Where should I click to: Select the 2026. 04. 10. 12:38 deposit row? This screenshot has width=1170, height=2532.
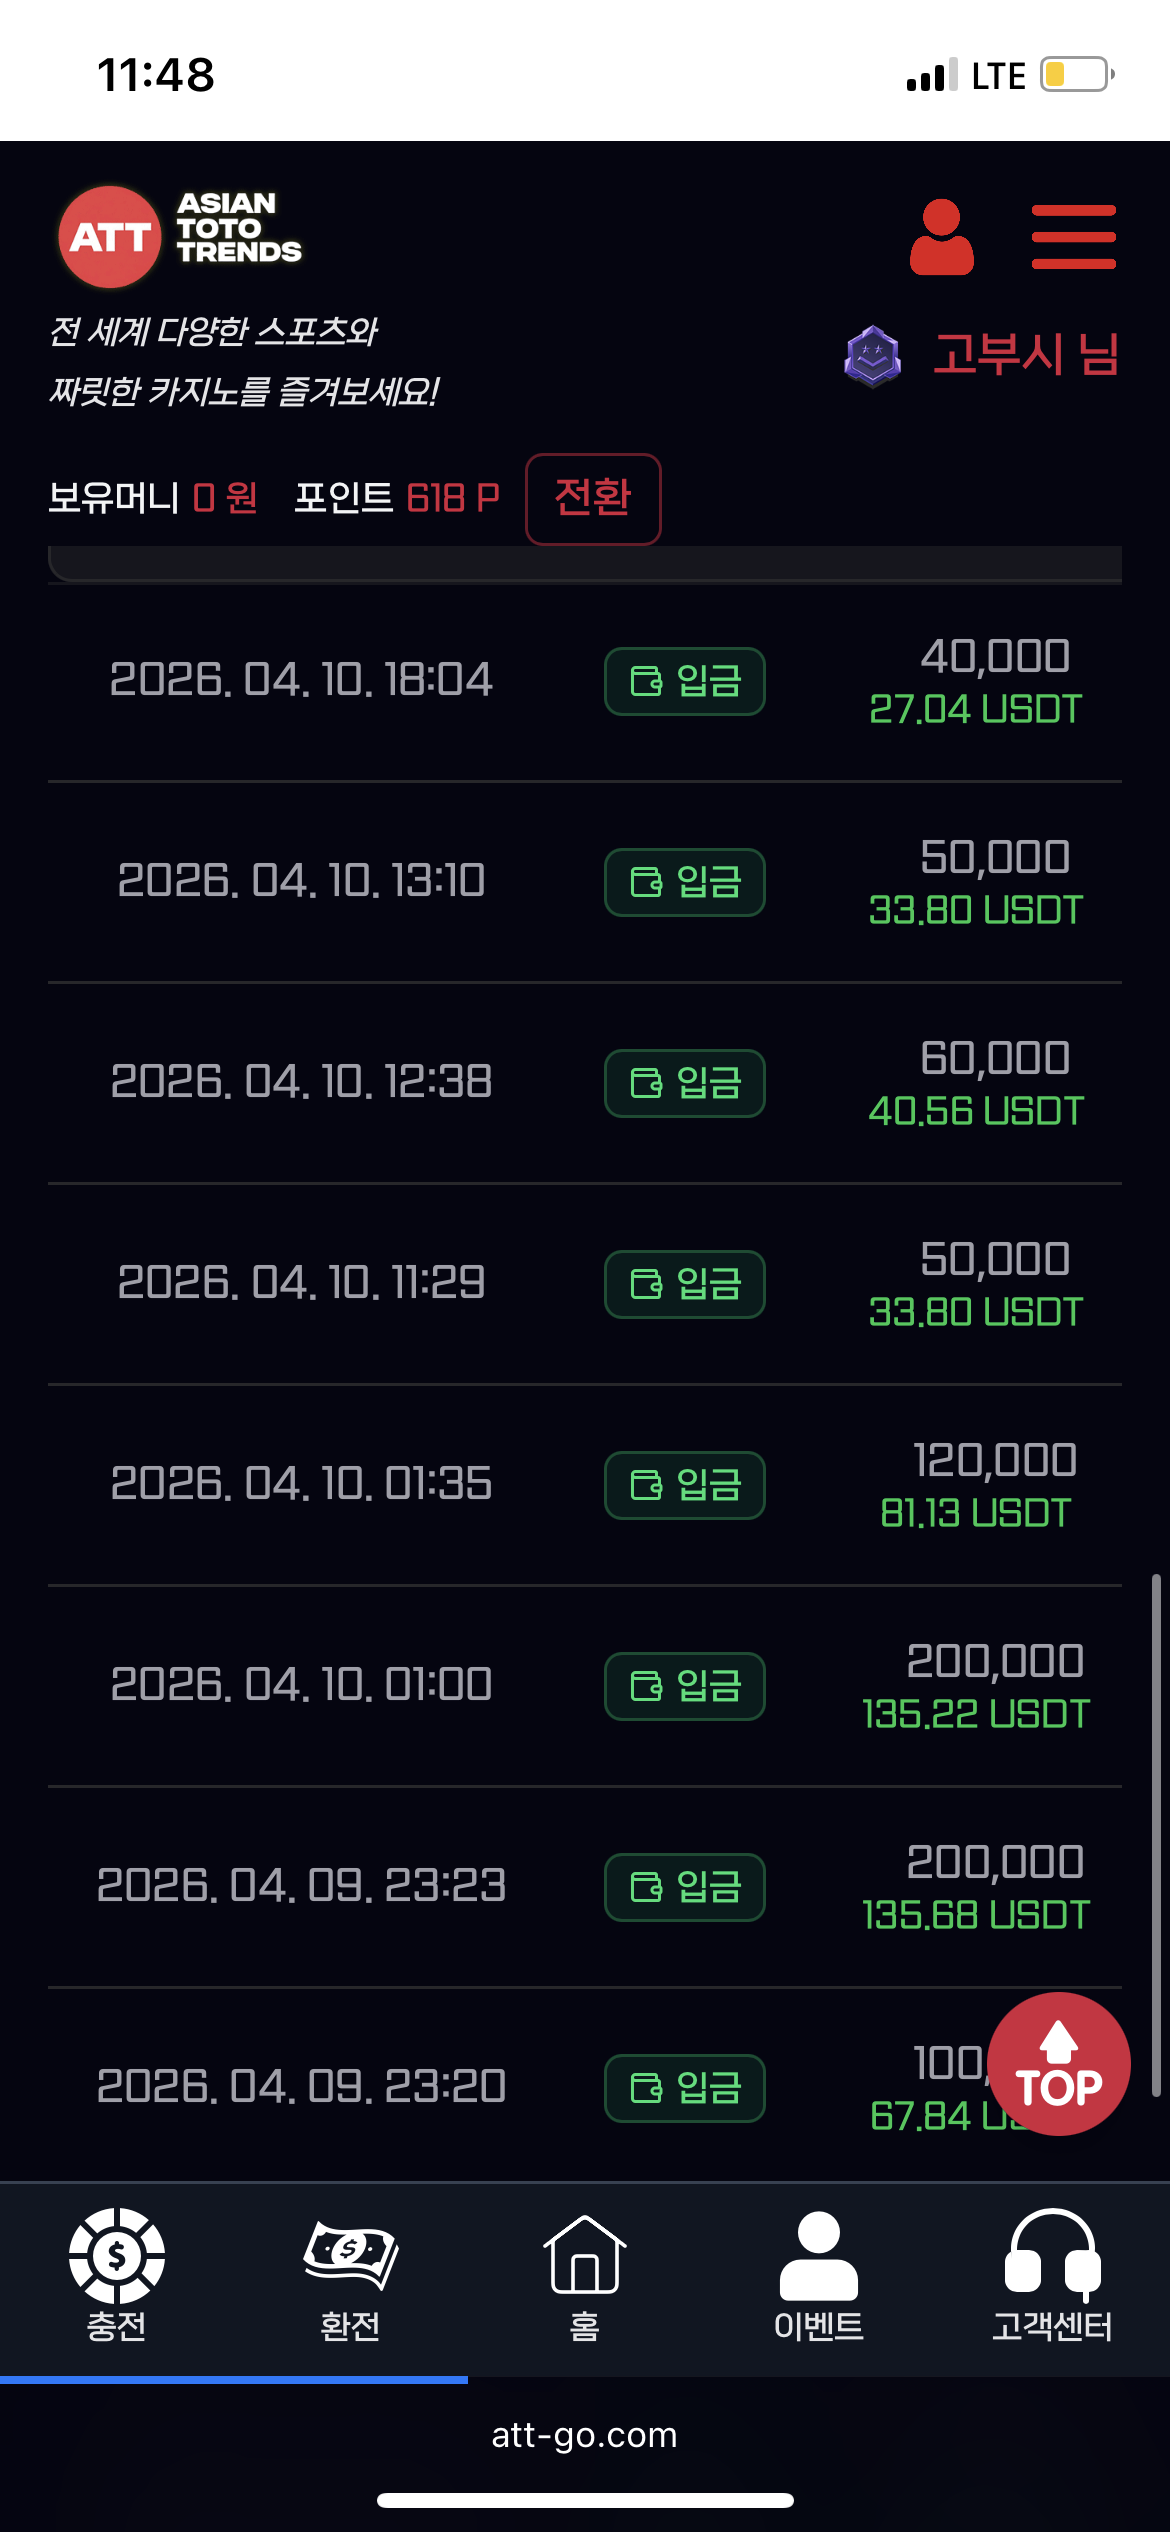click(x=301, y=1082)
